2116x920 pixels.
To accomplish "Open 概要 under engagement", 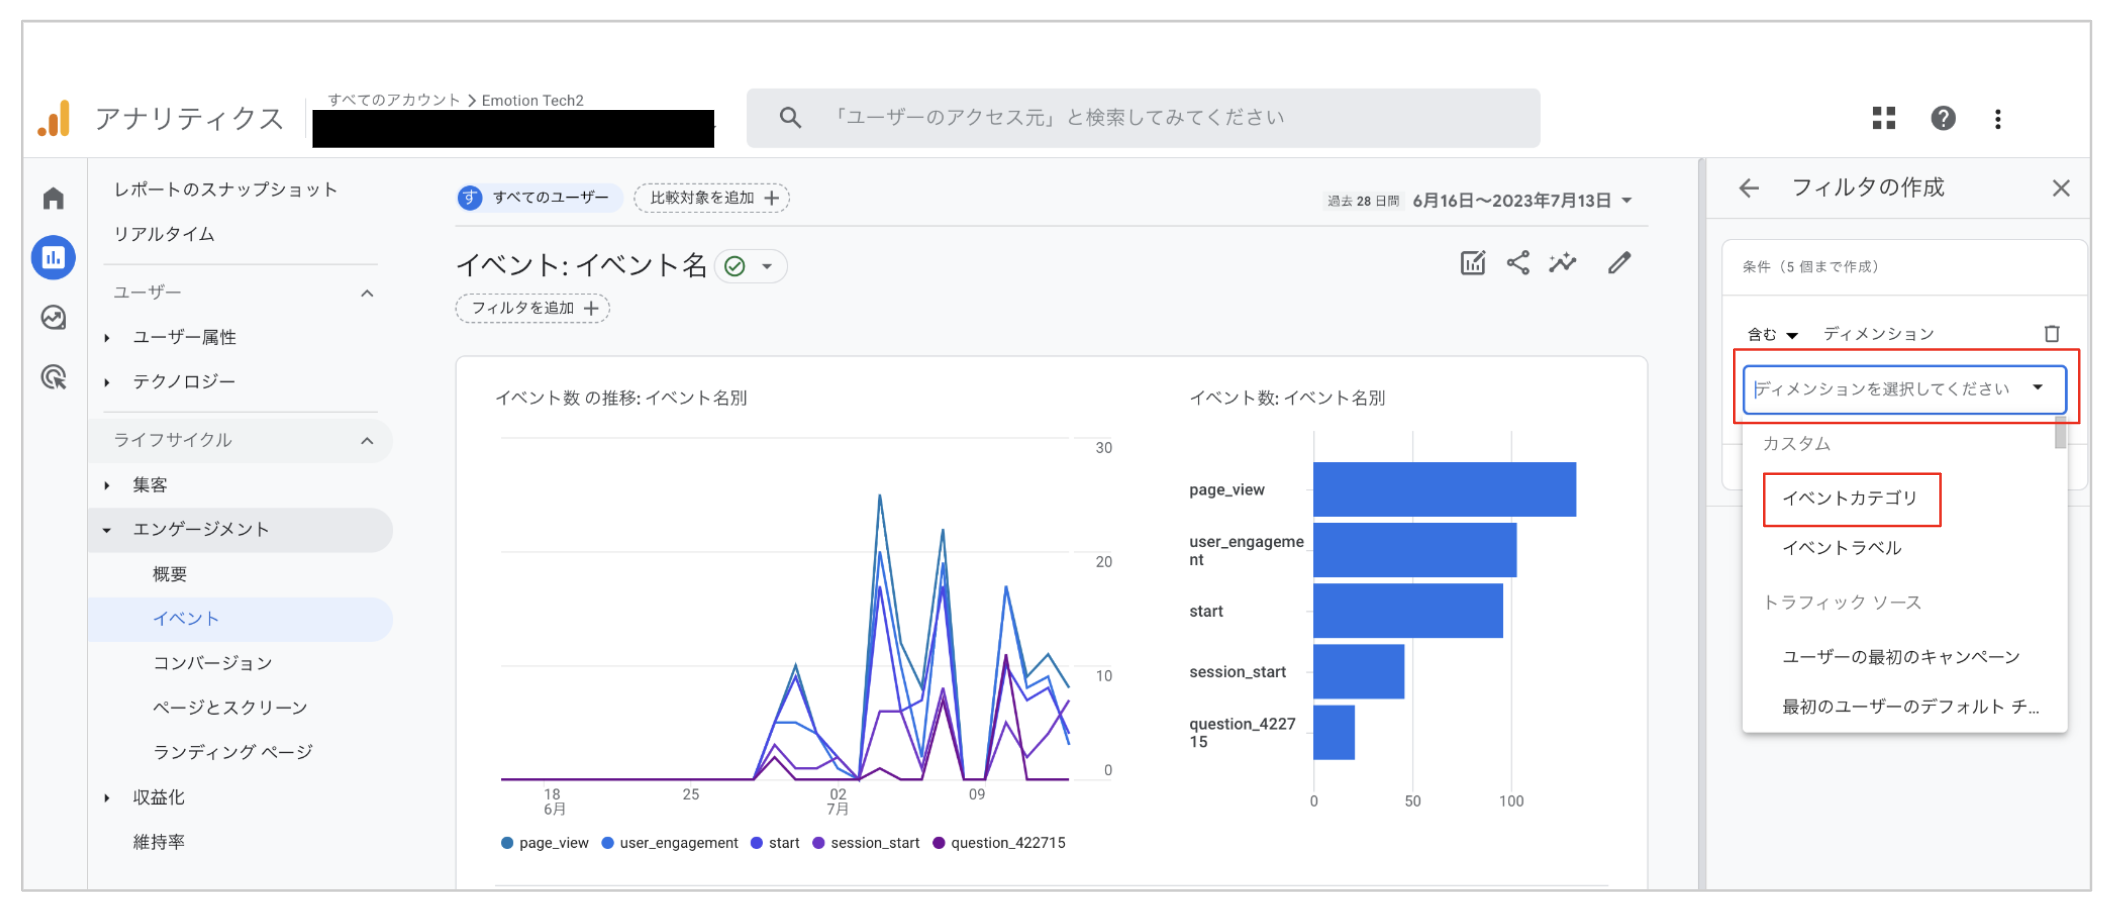I will click(170, 574).
